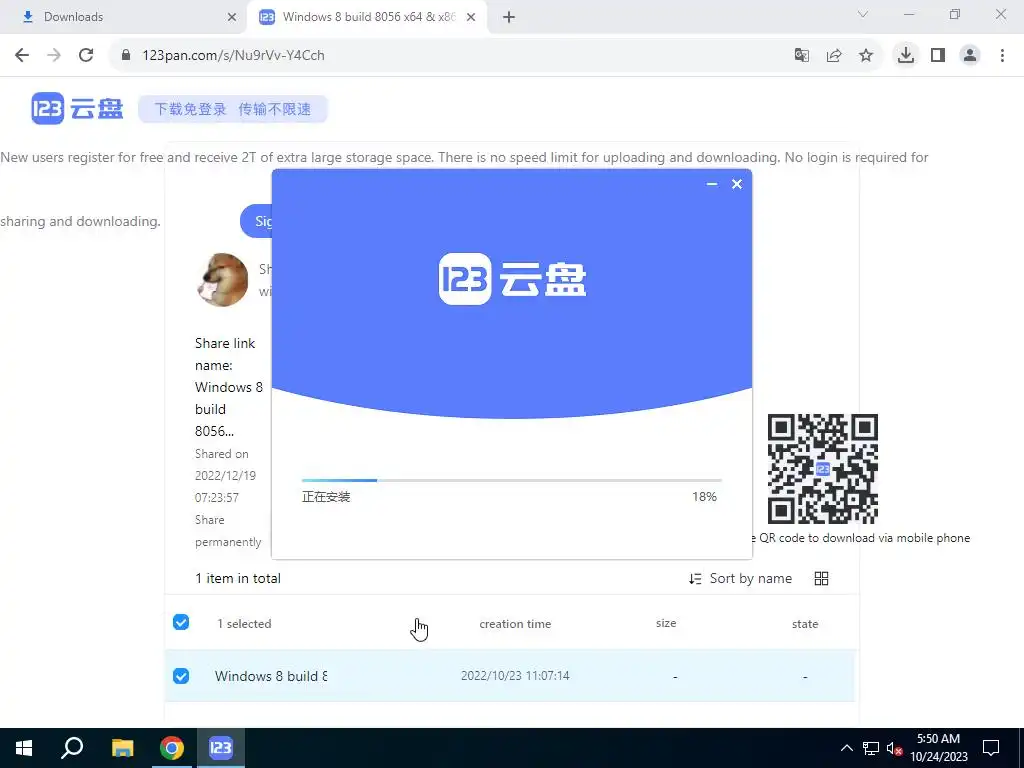Image resolution: width=1024 pixels, height=768 pixels.
Task: Open the Google Translate page icon
Action: [x=801, y=56]
